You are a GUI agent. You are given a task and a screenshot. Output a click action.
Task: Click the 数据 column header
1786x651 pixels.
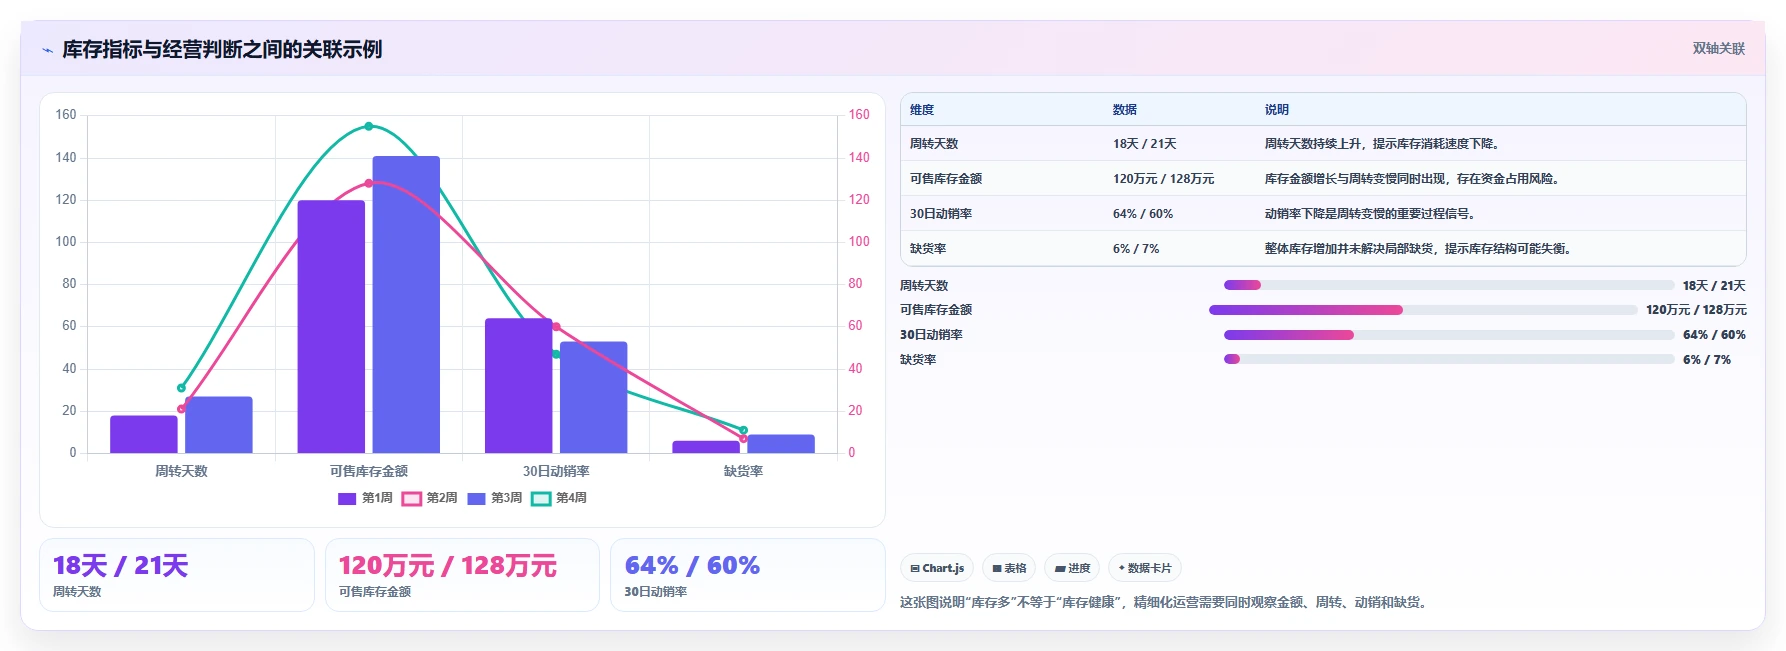click(x=1125, y=110)
